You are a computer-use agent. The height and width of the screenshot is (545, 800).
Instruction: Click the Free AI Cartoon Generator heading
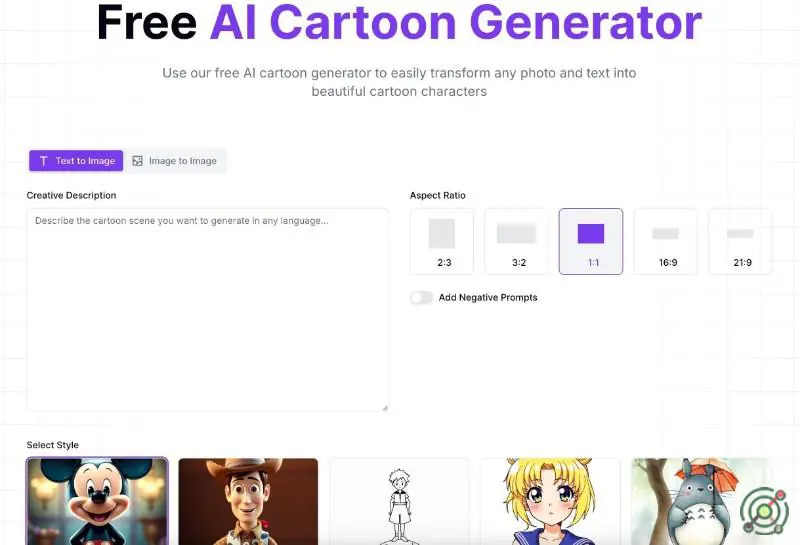(399, 22)
